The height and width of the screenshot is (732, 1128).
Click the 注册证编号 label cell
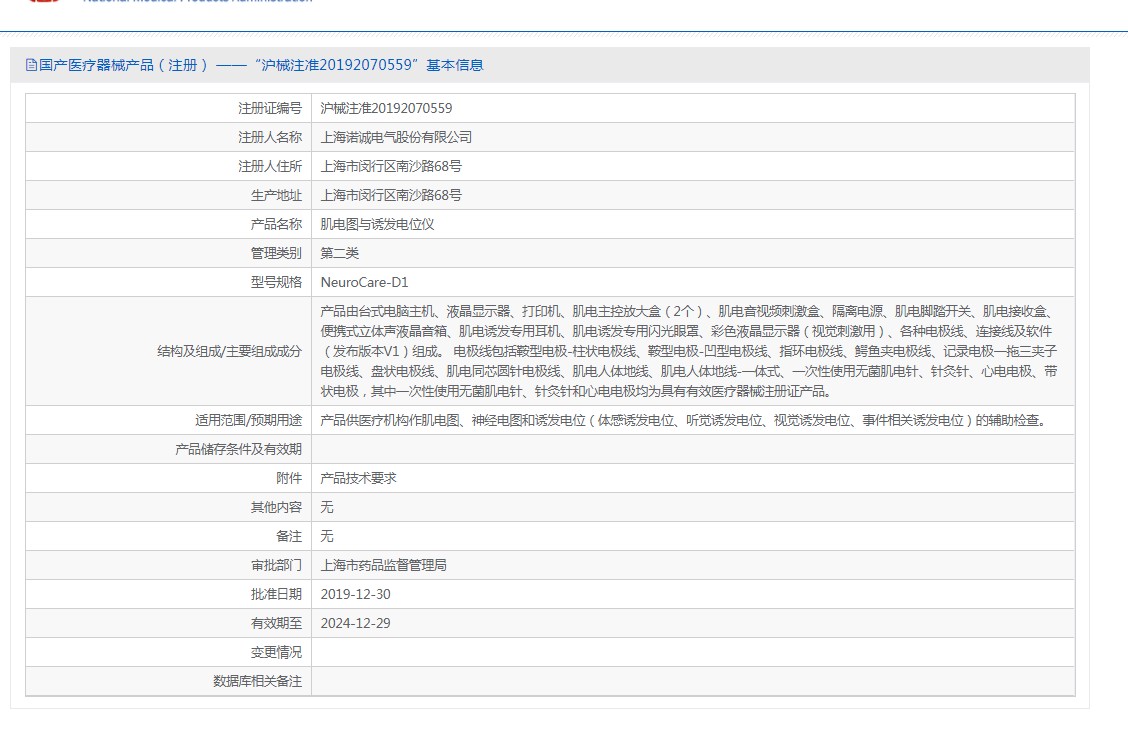click(168, 109)
